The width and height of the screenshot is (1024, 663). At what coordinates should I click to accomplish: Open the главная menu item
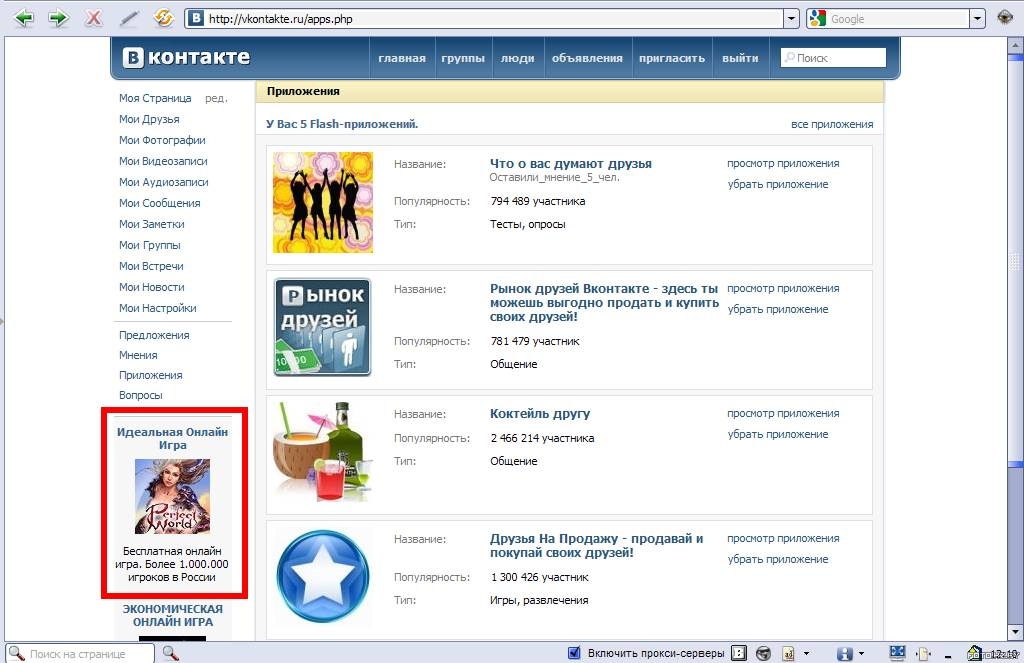click(x=402, y=58)
